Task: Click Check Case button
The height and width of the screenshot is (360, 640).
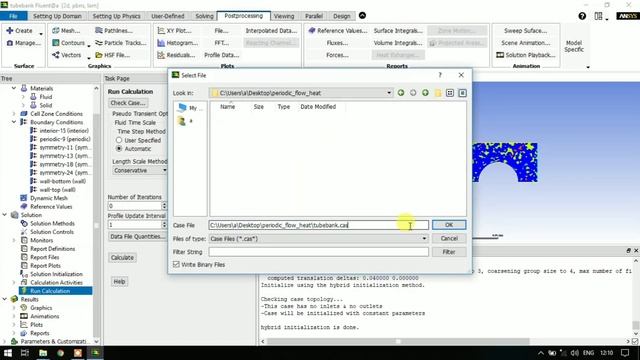Action: [x=128, y=103]
